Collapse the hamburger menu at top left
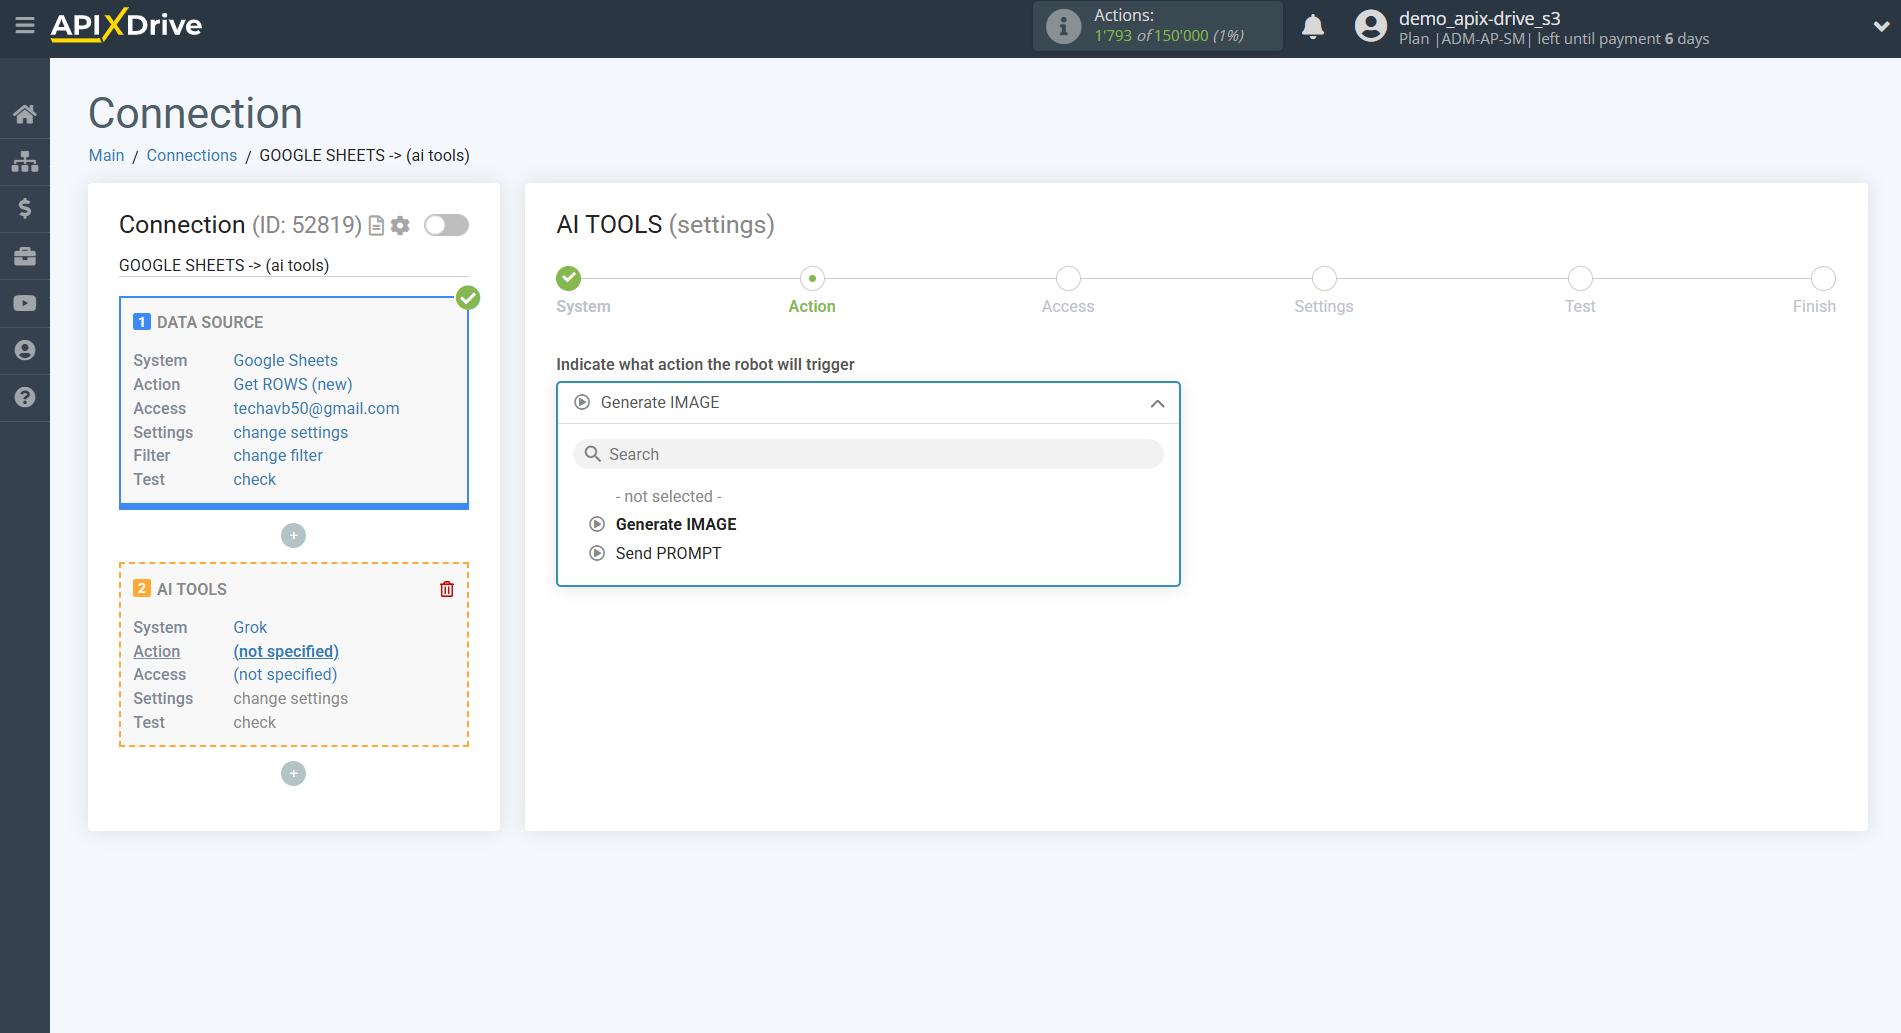The height and width of the screenshot is (1033, 1901). [x=25, y=26]
